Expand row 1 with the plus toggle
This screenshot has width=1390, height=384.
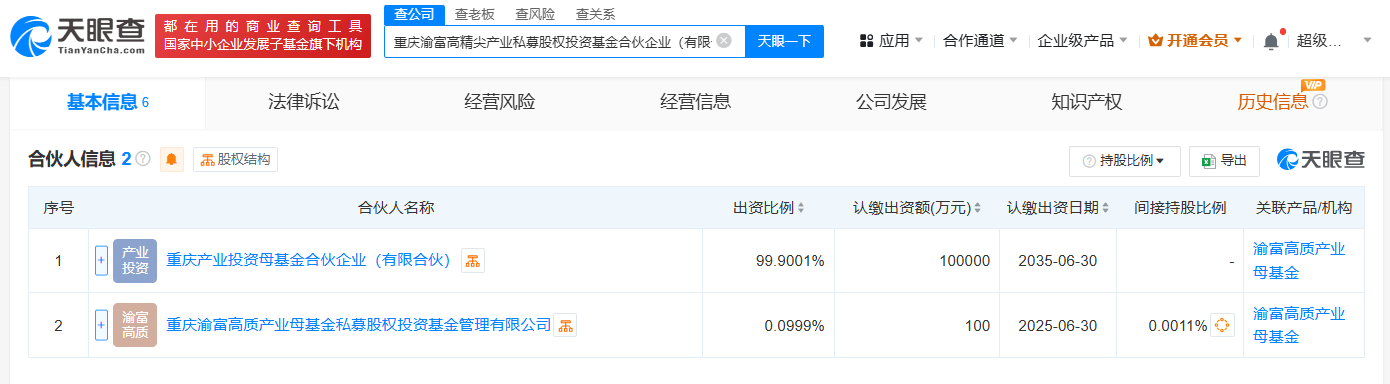tap(101, 261)
